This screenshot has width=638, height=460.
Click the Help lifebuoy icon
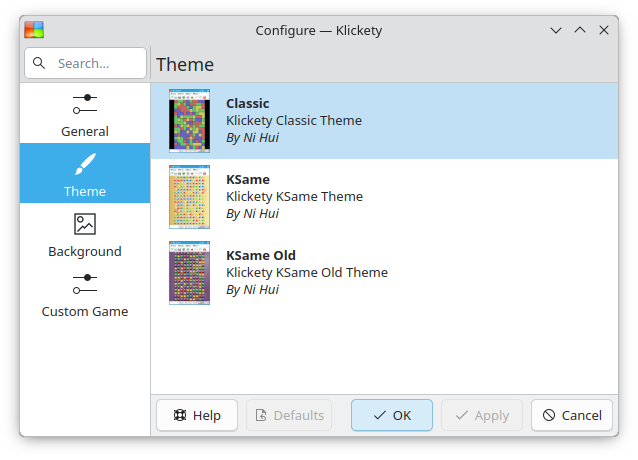[x=180, y=415]
